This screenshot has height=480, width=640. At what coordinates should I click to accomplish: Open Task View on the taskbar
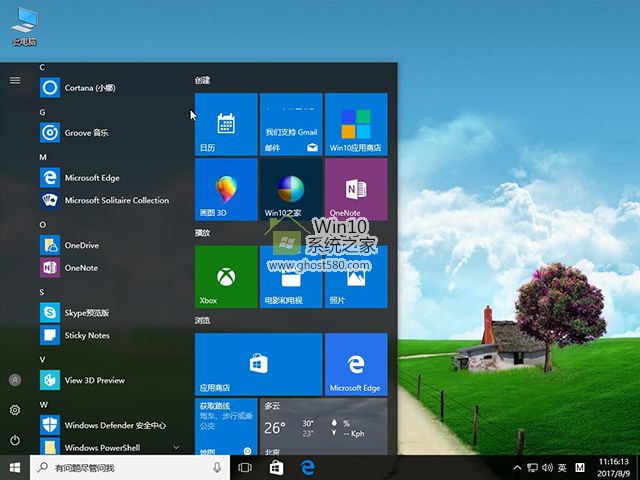pos(245,467)
